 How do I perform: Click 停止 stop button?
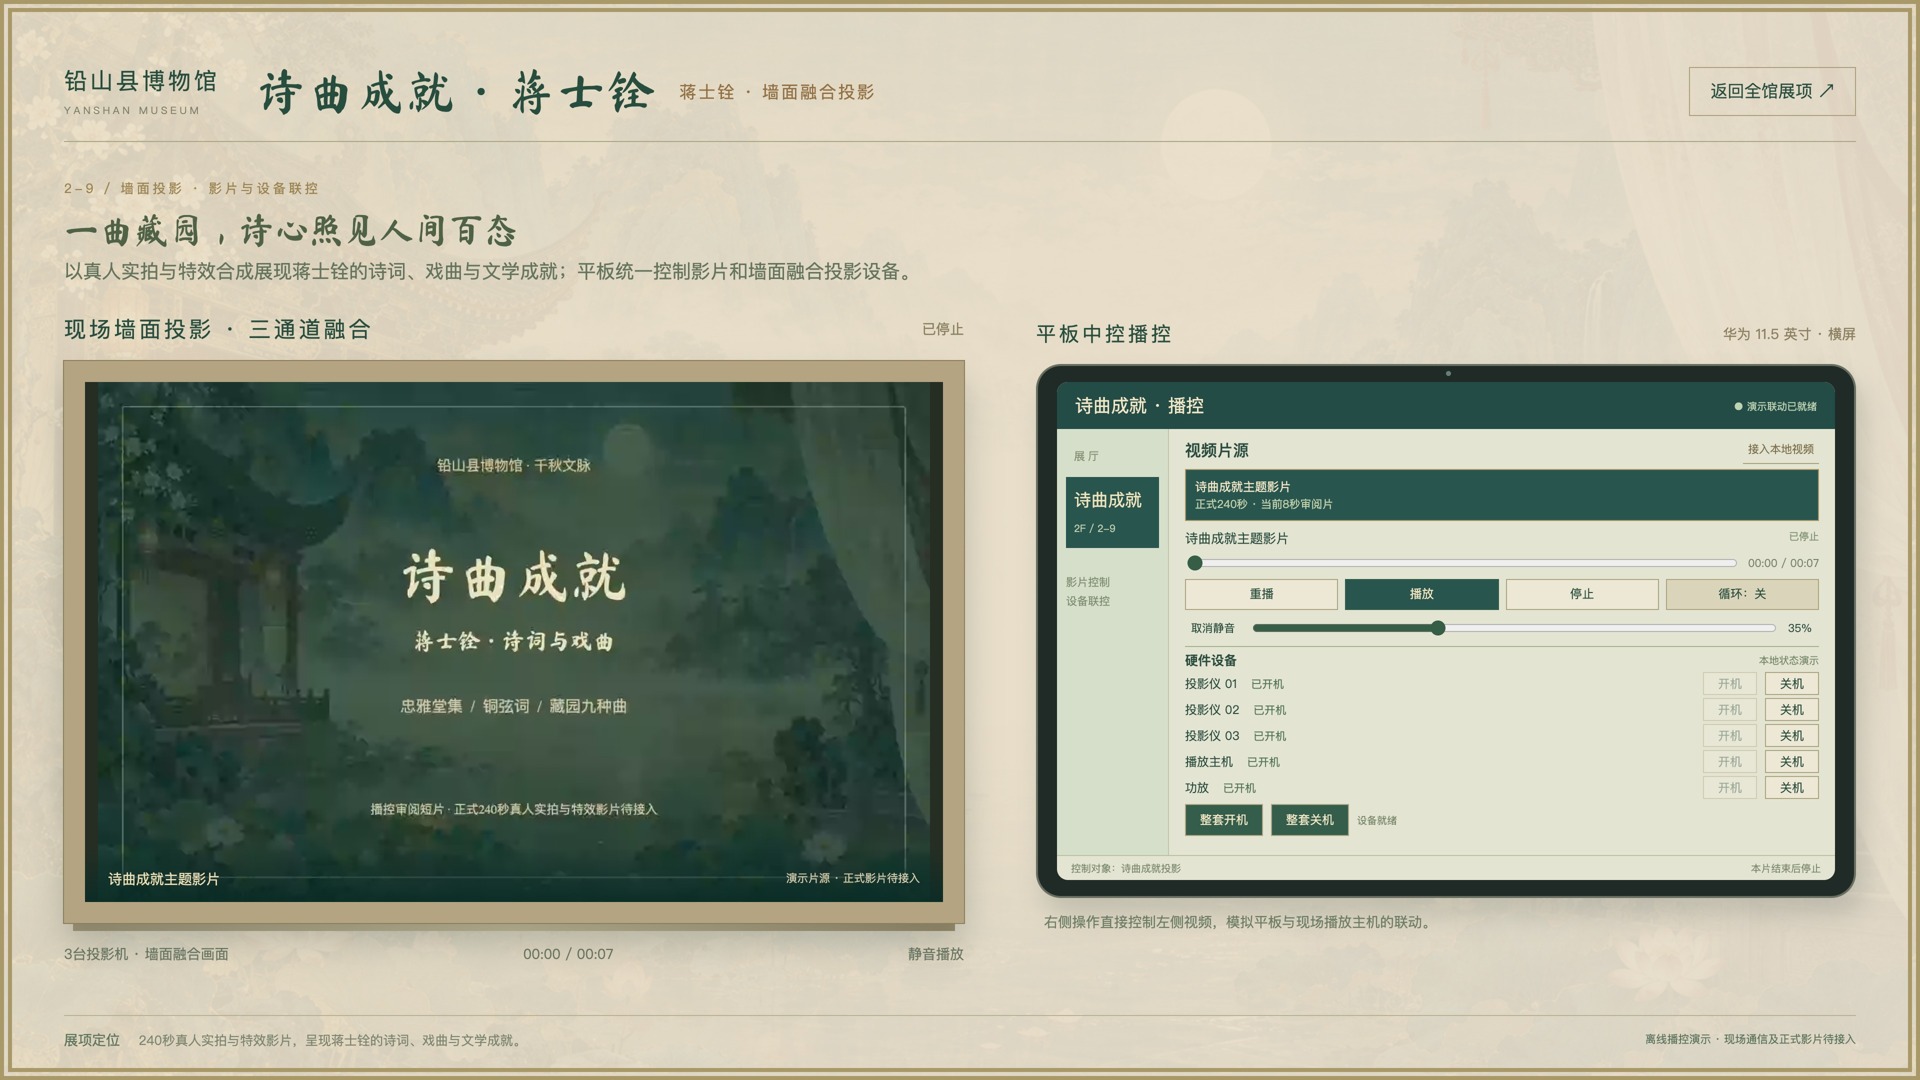coord(1582,594)
